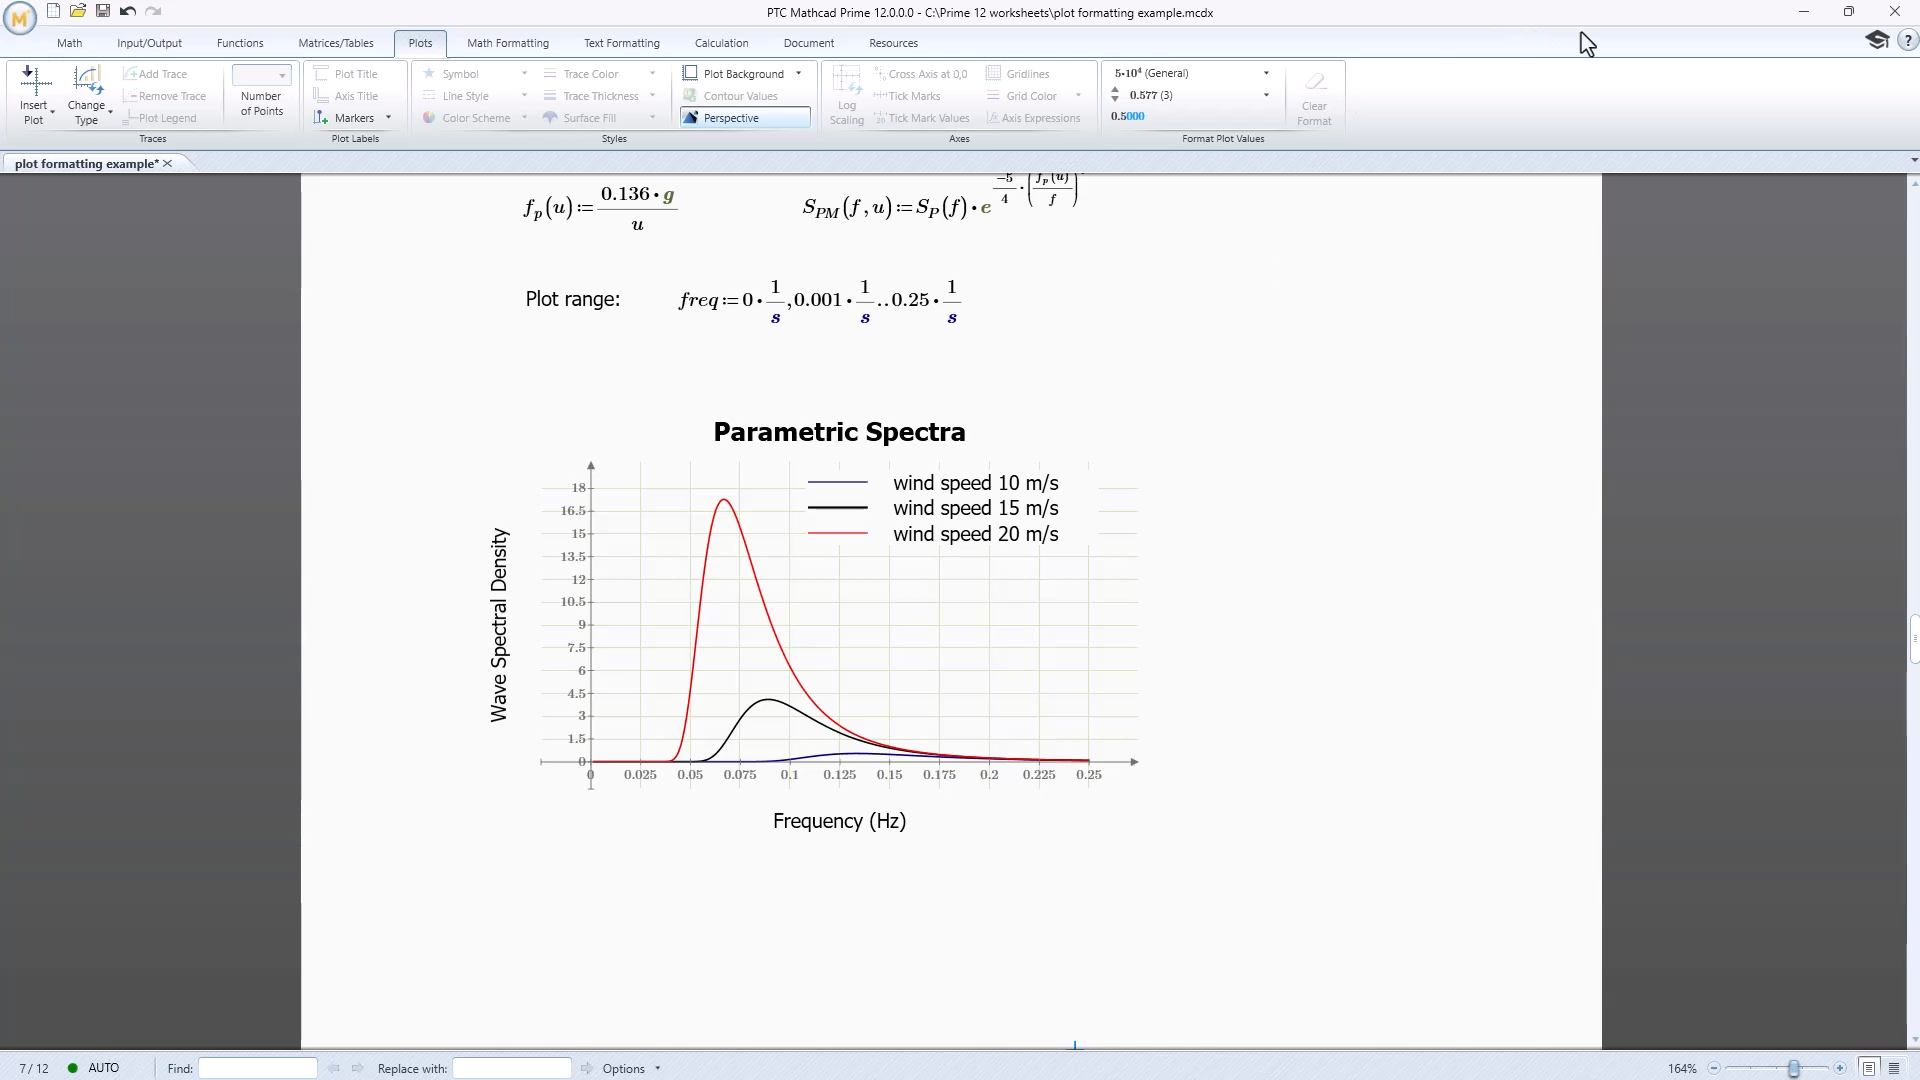Click the Add Trace icon

[130, 74]
